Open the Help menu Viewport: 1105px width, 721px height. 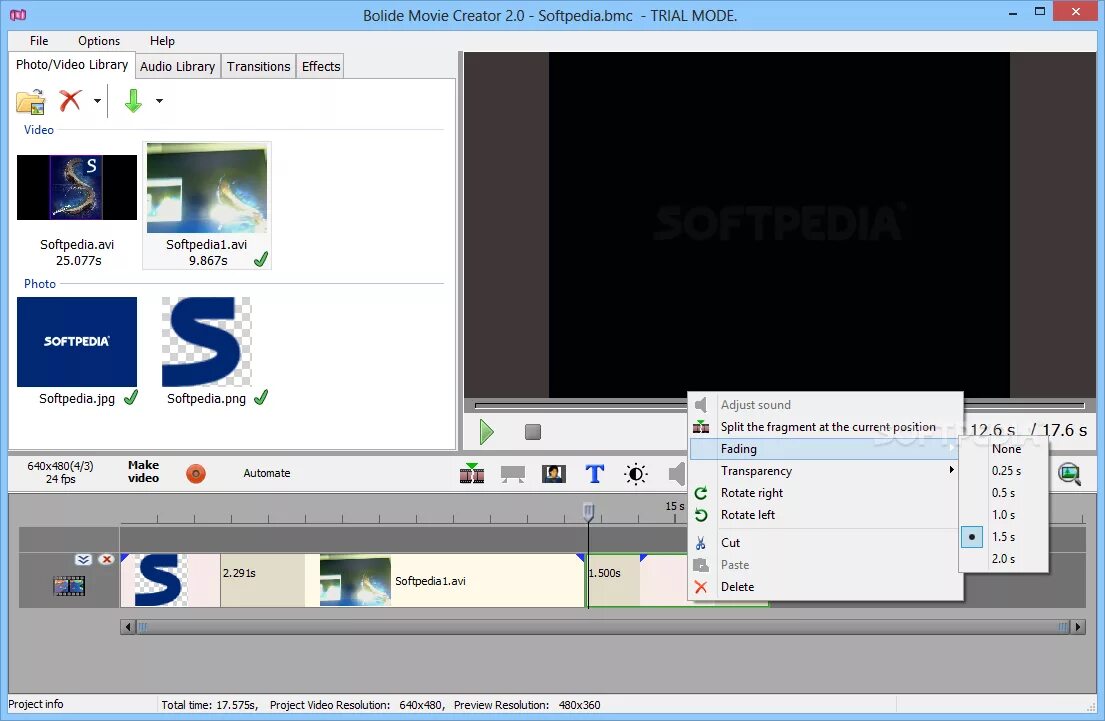162,41
